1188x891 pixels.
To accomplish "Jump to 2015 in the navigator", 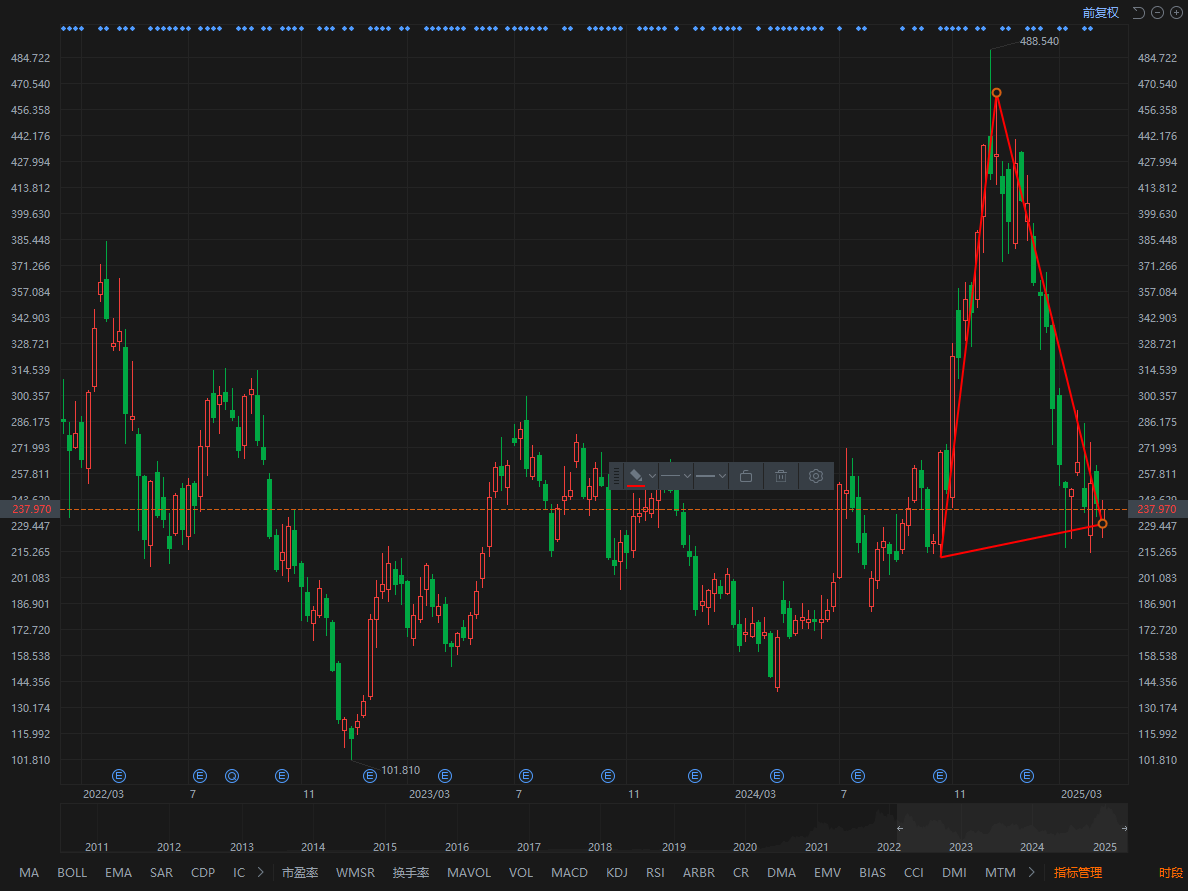I will coord(385,847).
